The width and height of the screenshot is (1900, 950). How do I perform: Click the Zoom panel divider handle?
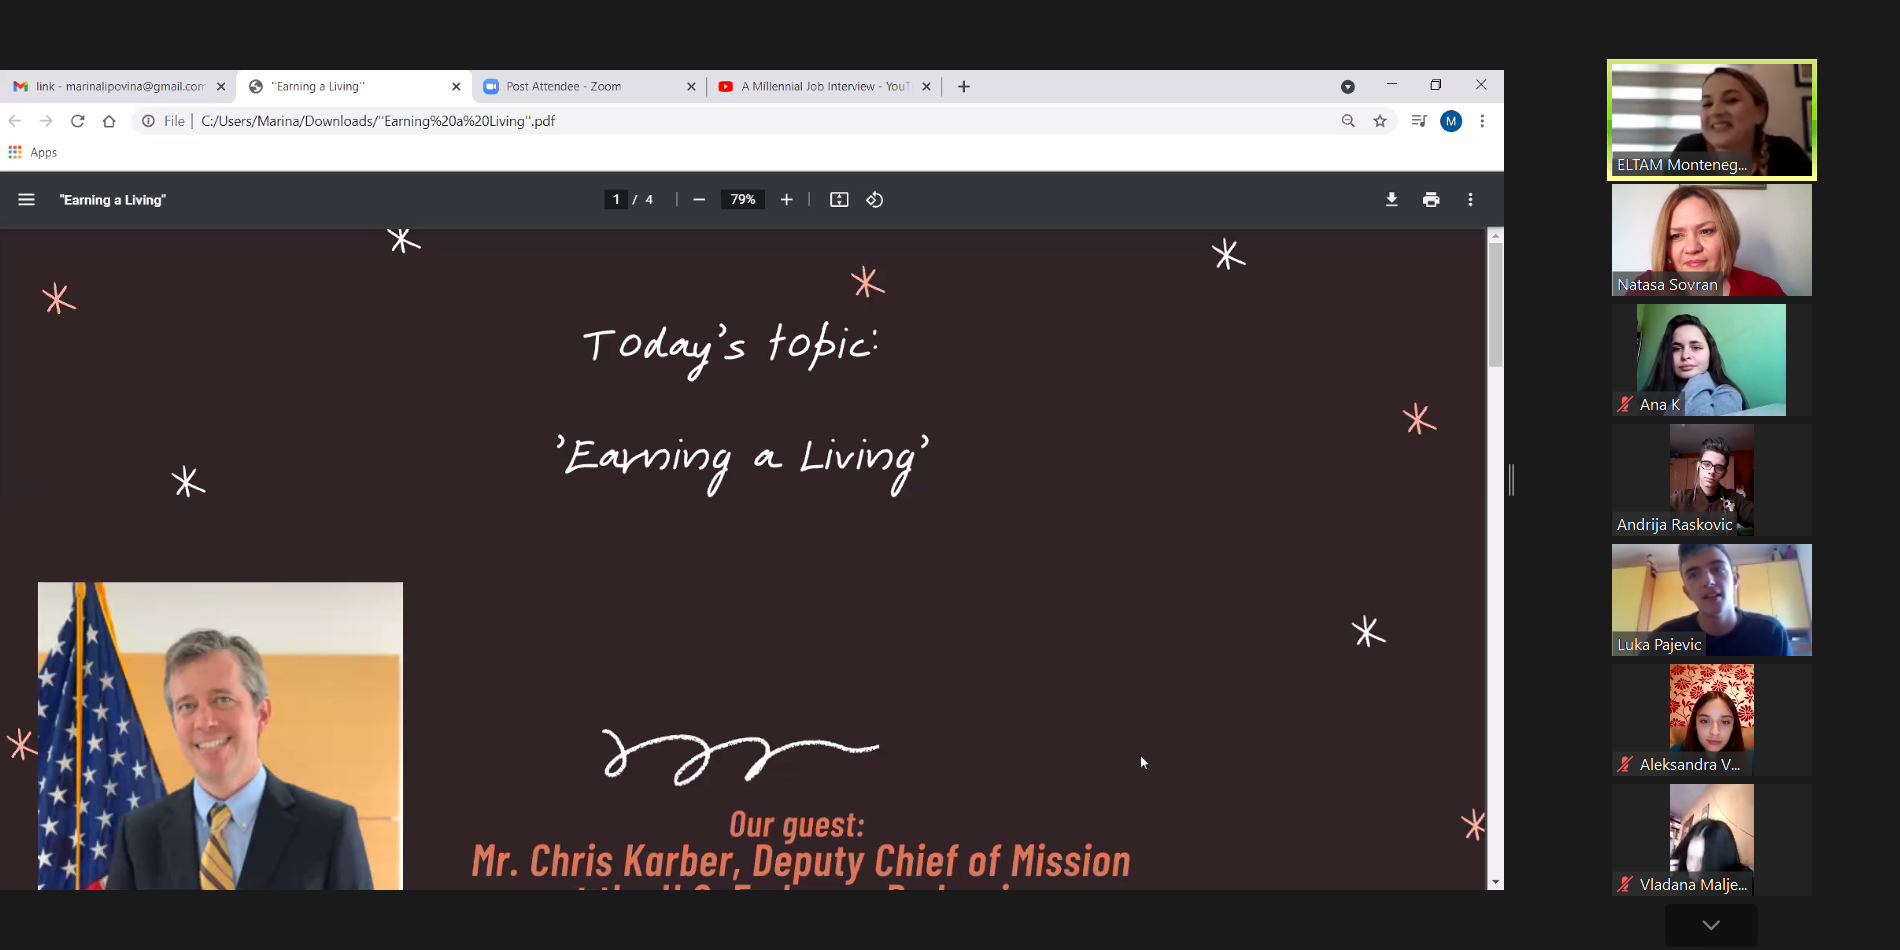click(x=1511, y=480)
